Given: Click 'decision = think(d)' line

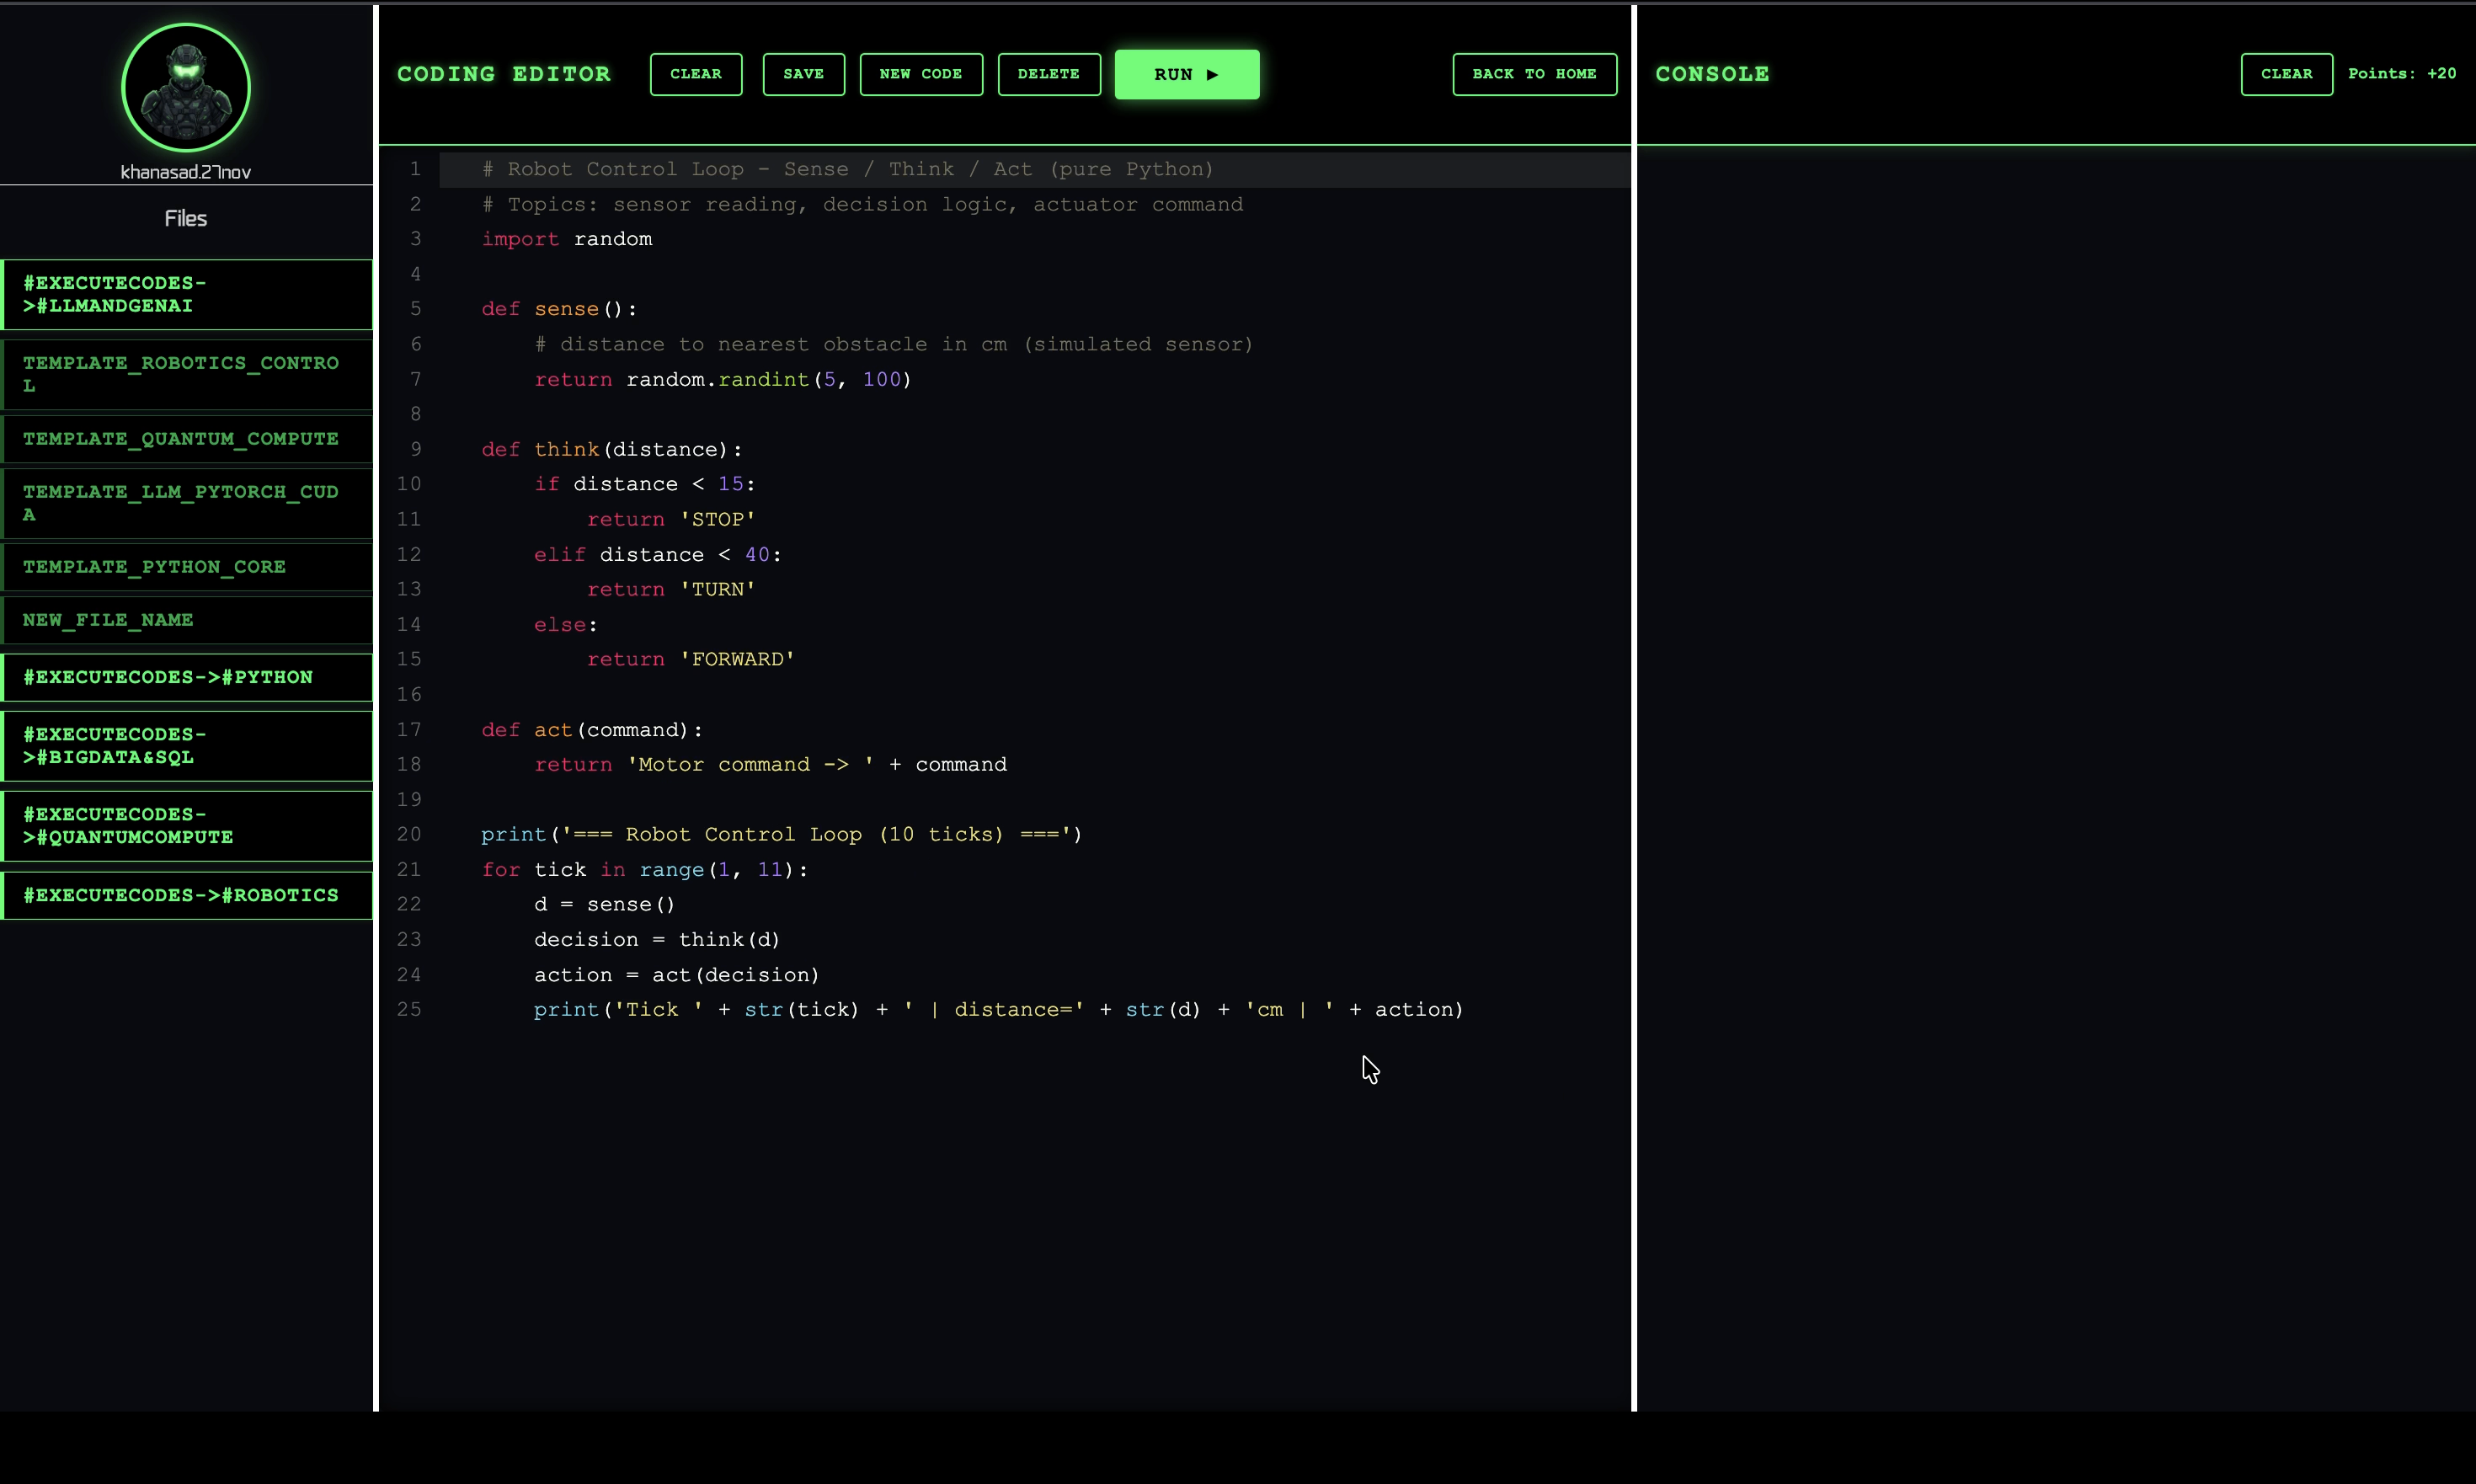Looking at the screenshot, I should tap(657, 939).
